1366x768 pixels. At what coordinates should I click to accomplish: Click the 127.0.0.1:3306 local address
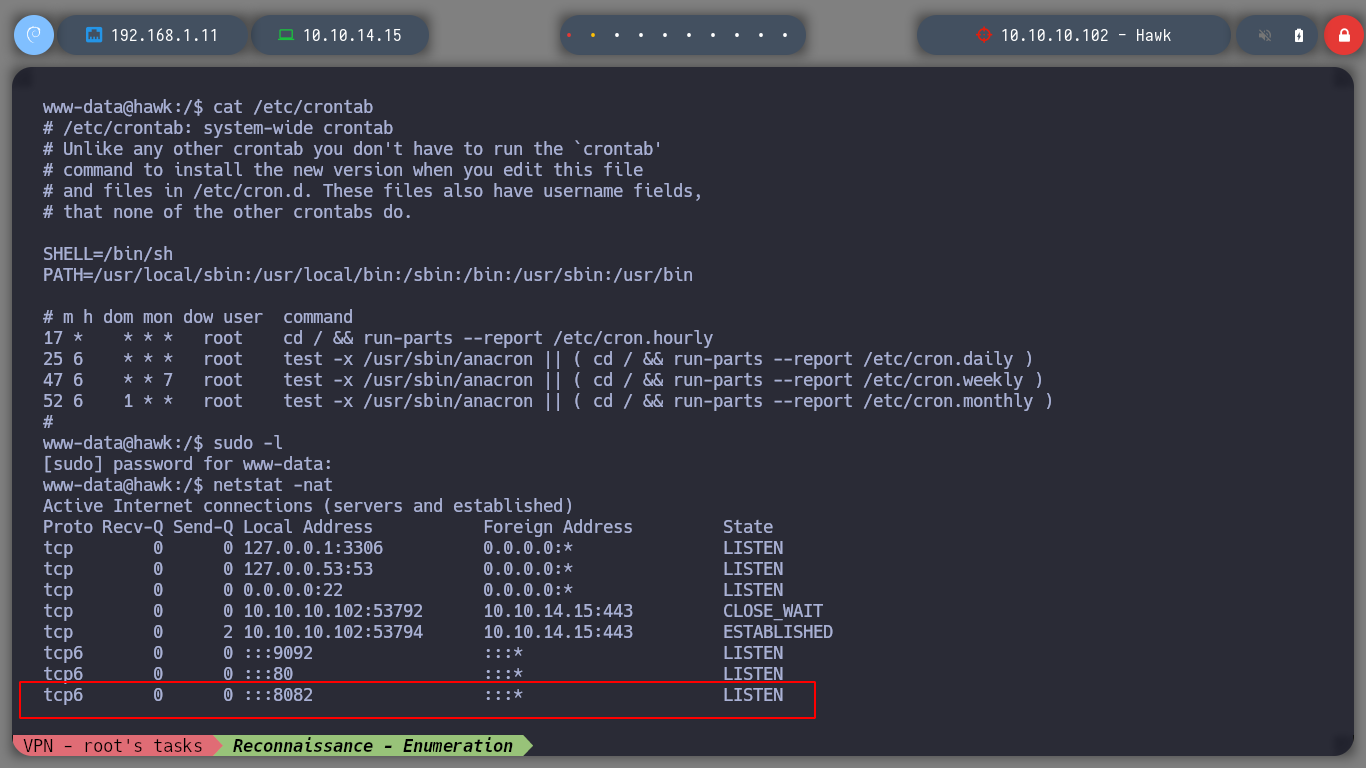coord(313,548)
